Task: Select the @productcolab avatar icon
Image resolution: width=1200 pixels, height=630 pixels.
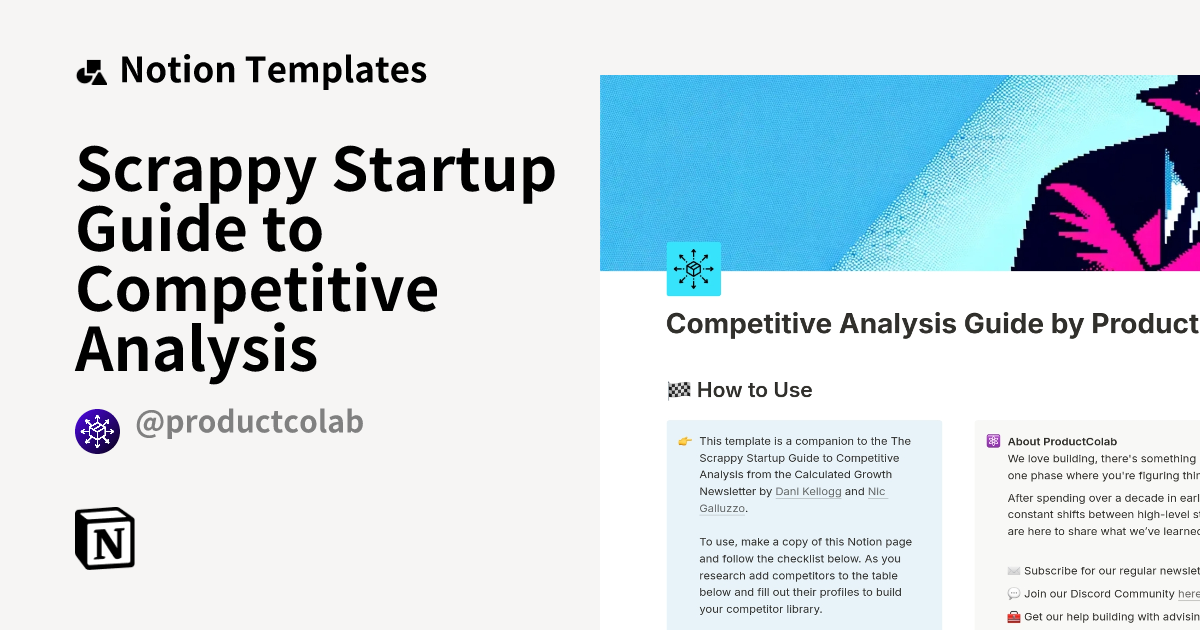Action: coord(97,430)
